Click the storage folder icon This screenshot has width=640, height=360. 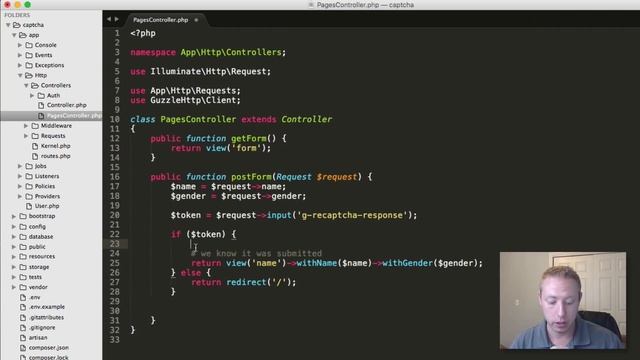pos(23,267)
